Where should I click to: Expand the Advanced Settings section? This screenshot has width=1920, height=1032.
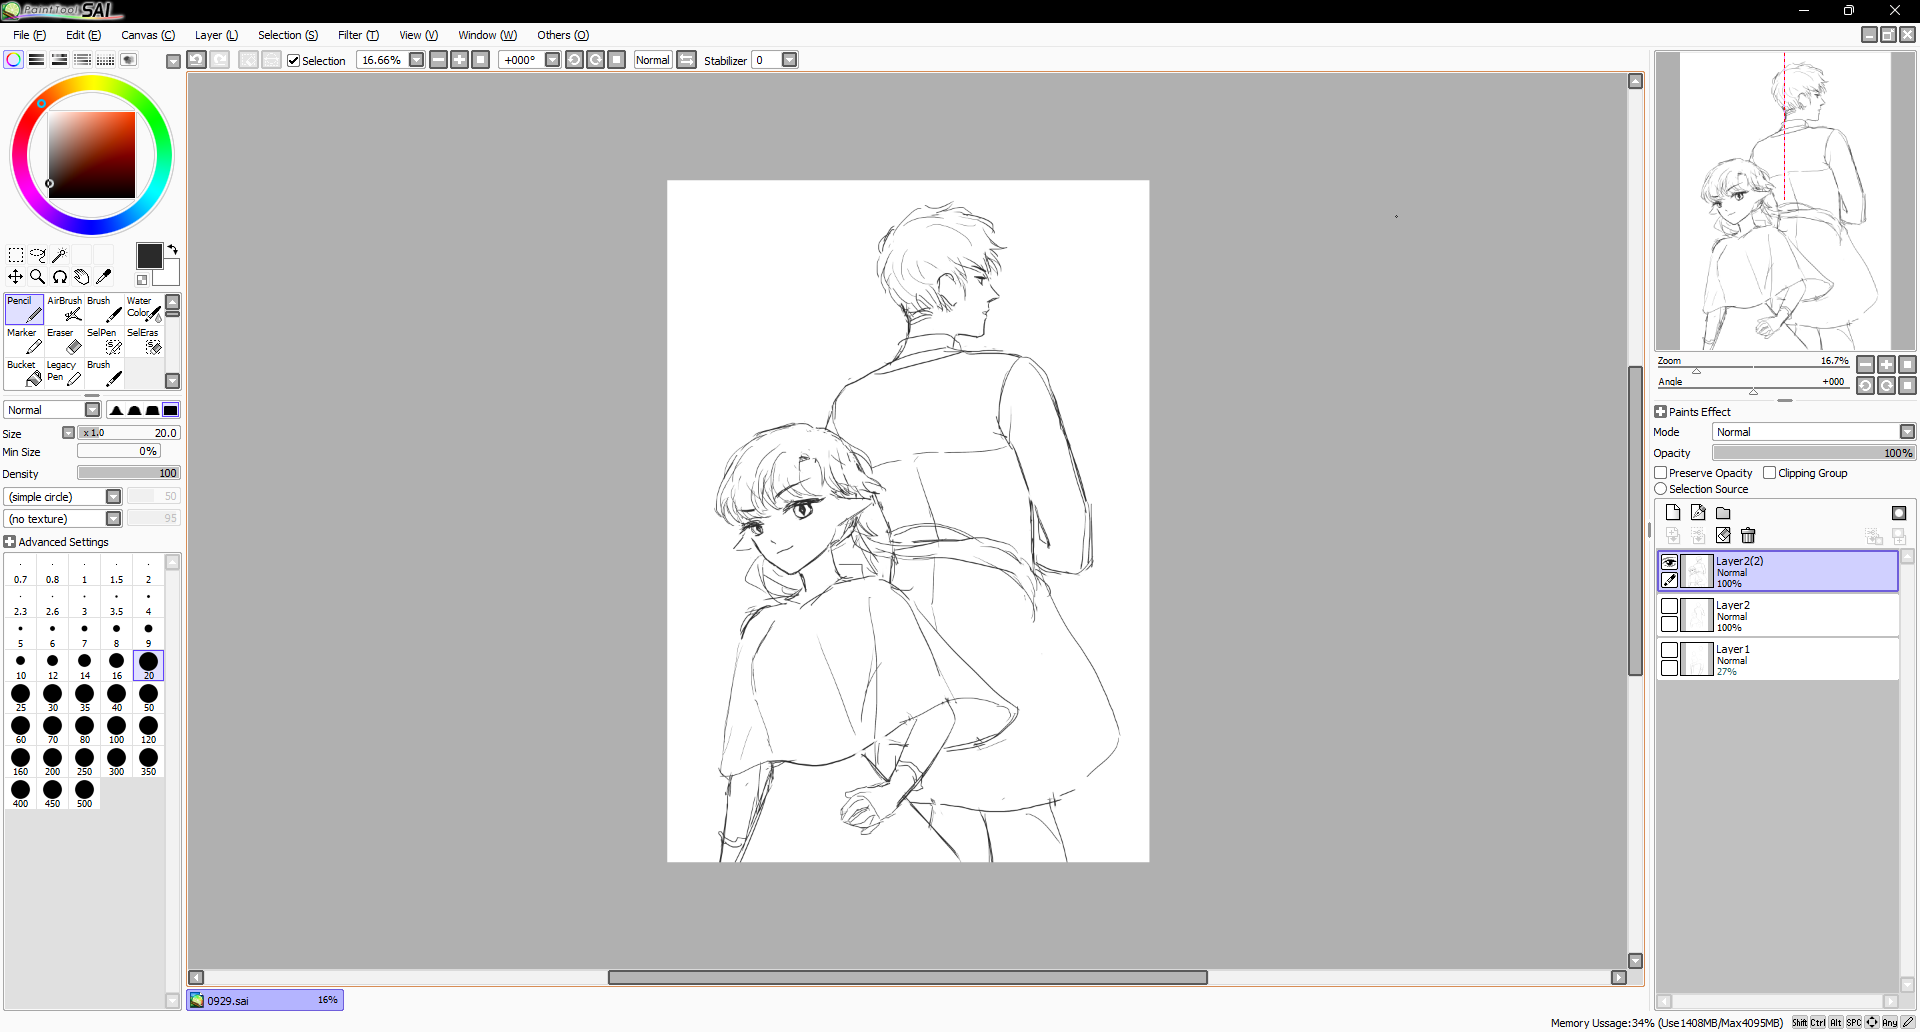click(10, 542)
